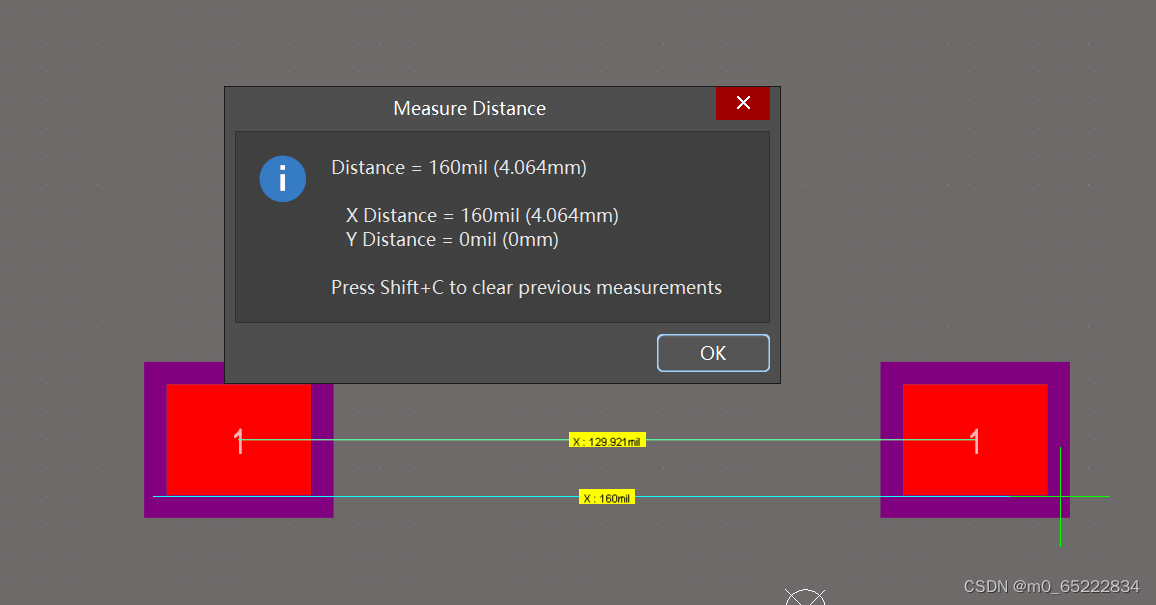Click the Measure Distance title bar

coord(470,108)
